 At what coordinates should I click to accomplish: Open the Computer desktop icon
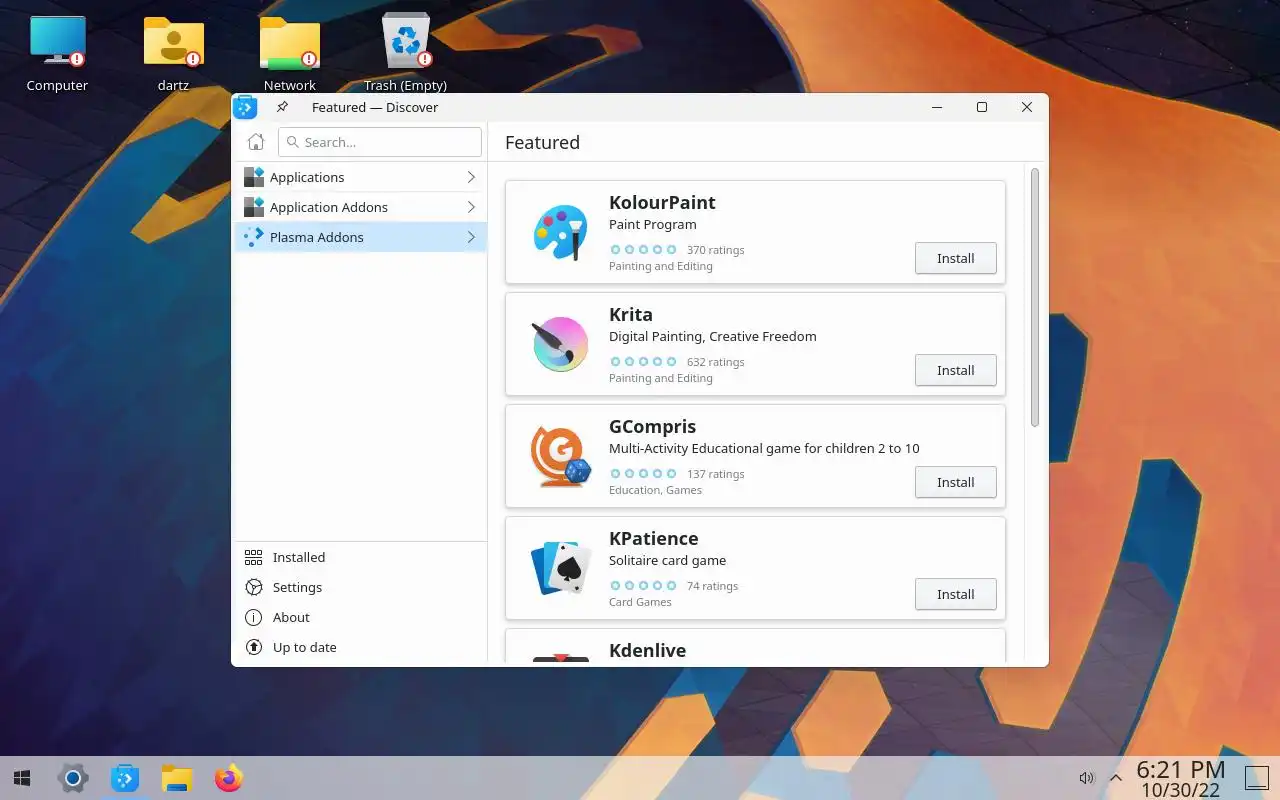click(57, 41)
